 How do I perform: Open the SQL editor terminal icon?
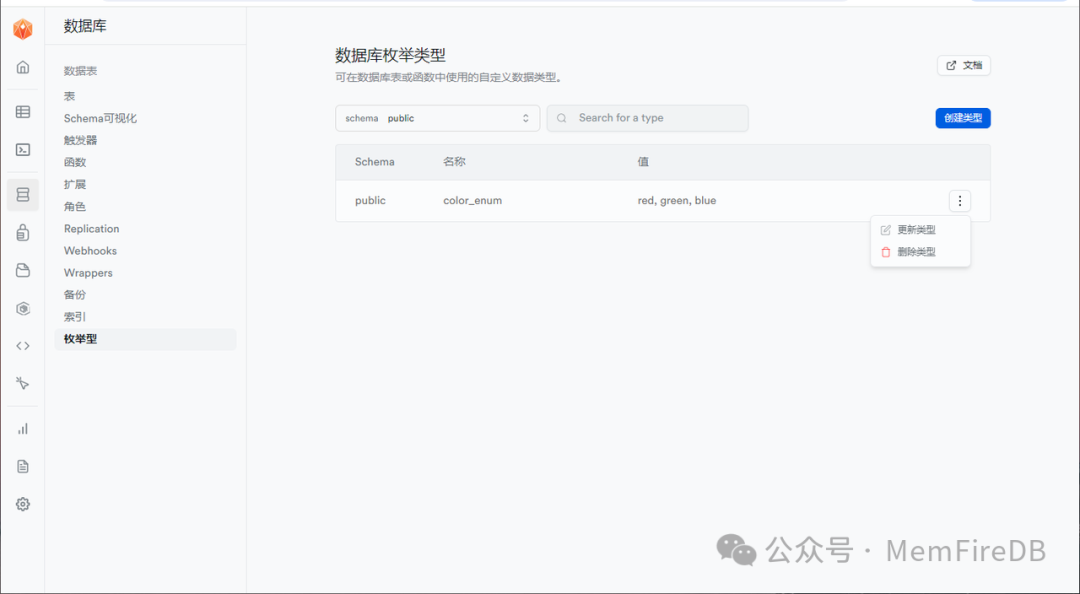23,150
